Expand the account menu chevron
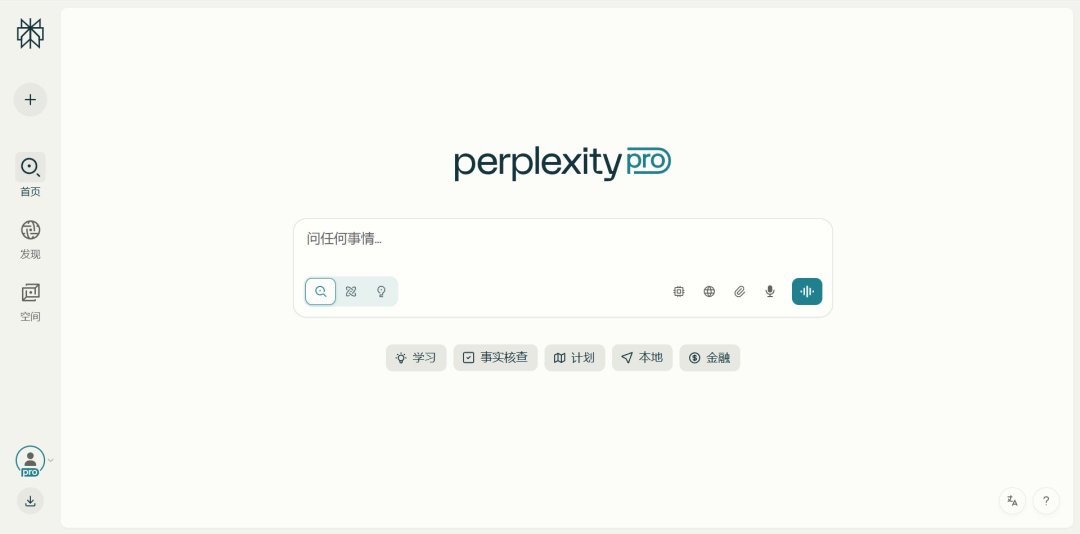Viewport: 1080px width, 534px height. [51, 460]
